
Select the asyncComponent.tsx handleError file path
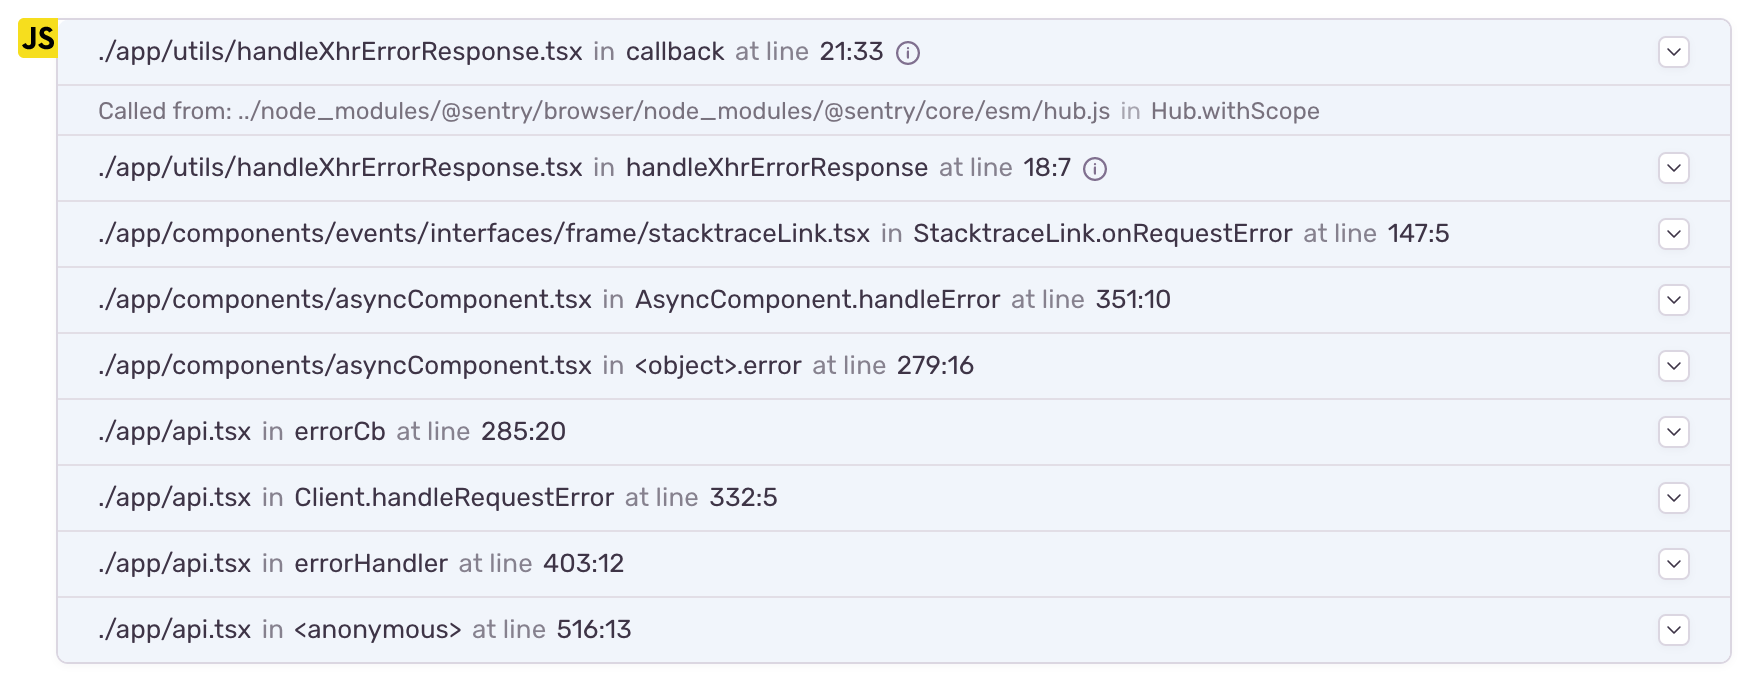345,300
